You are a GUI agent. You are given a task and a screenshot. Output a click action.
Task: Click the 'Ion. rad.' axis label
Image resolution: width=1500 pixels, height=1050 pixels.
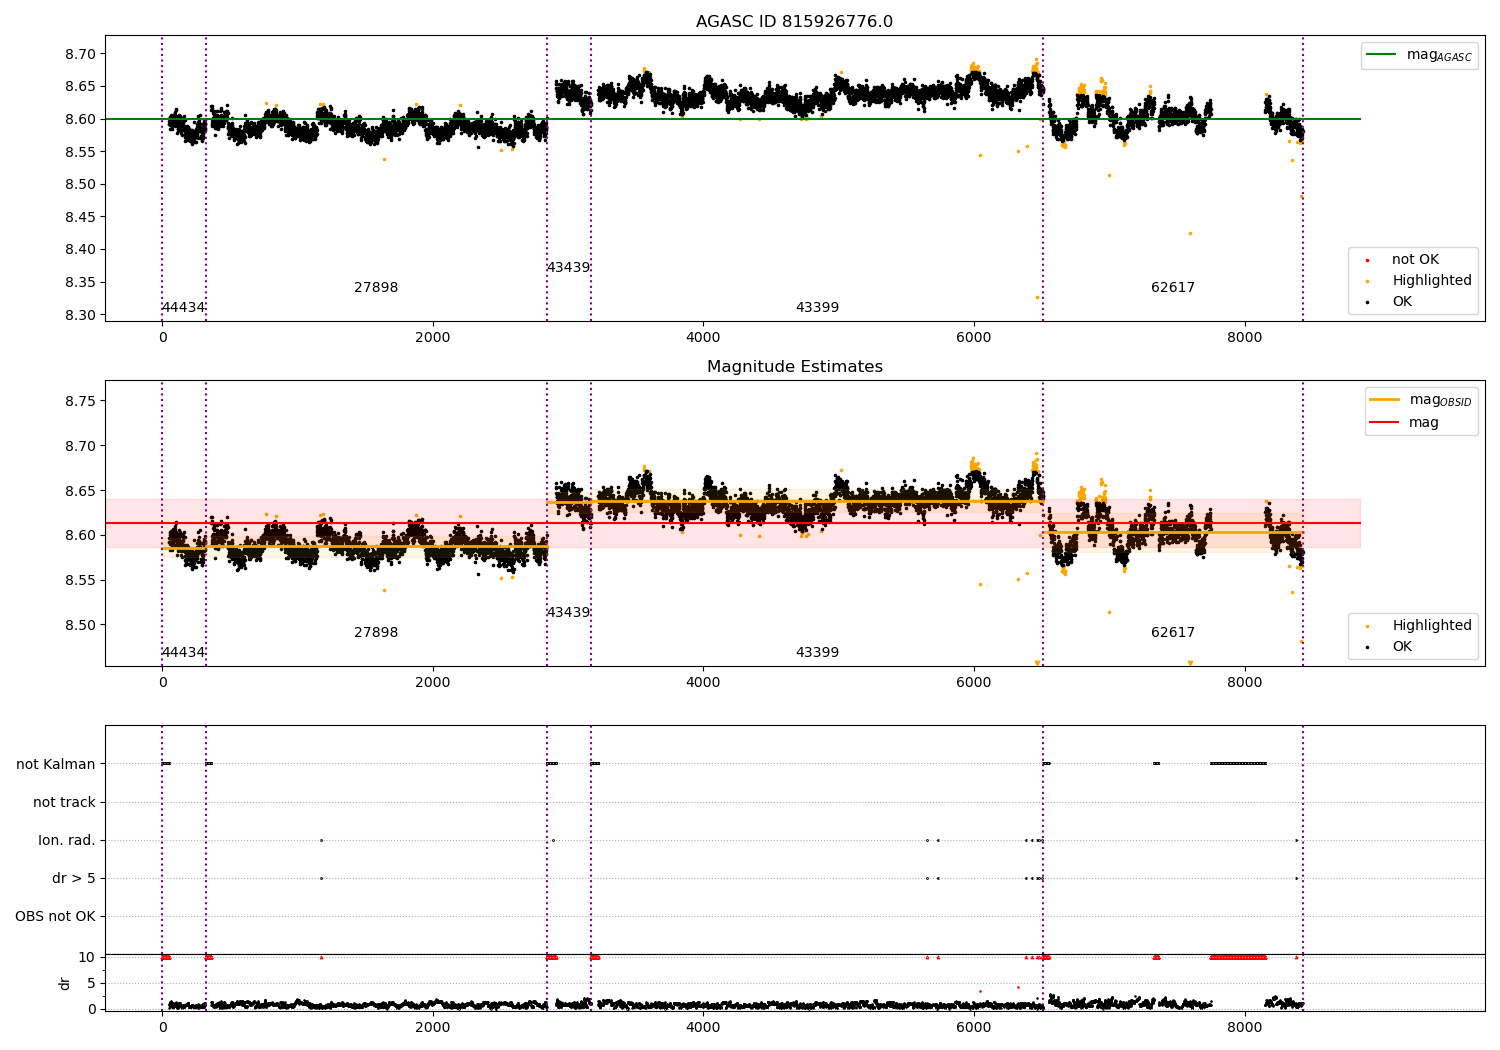(x=67, y=841)
